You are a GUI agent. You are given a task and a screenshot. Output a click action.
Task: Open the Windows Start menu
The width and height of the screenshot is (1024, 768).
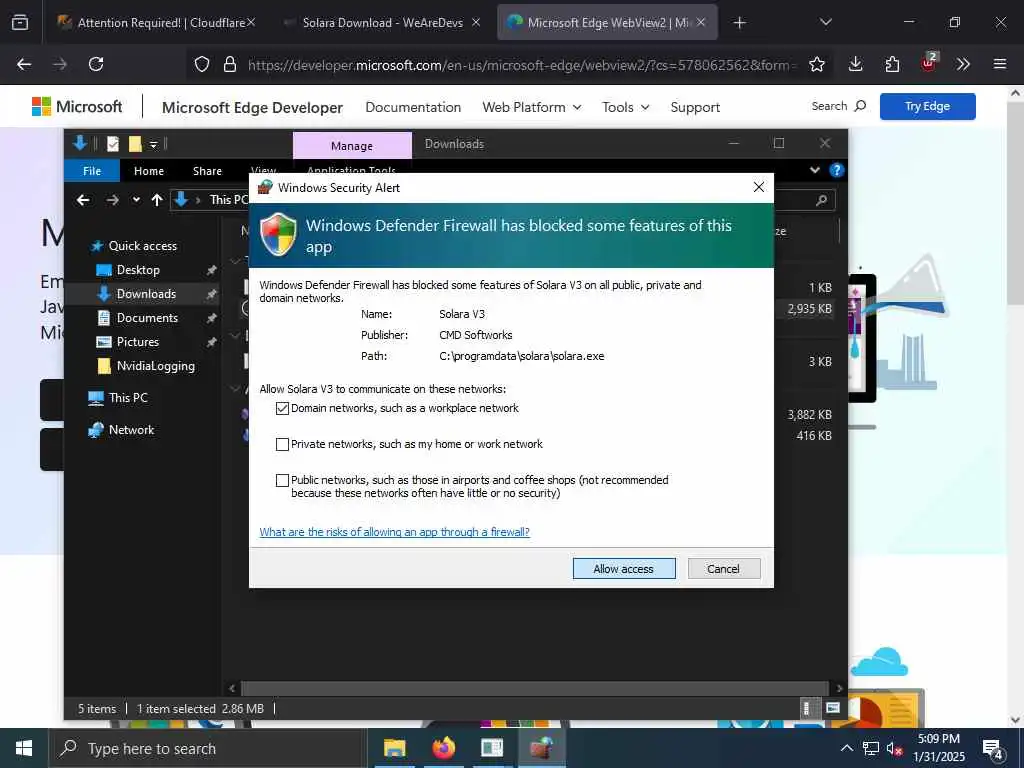(24, 748)
